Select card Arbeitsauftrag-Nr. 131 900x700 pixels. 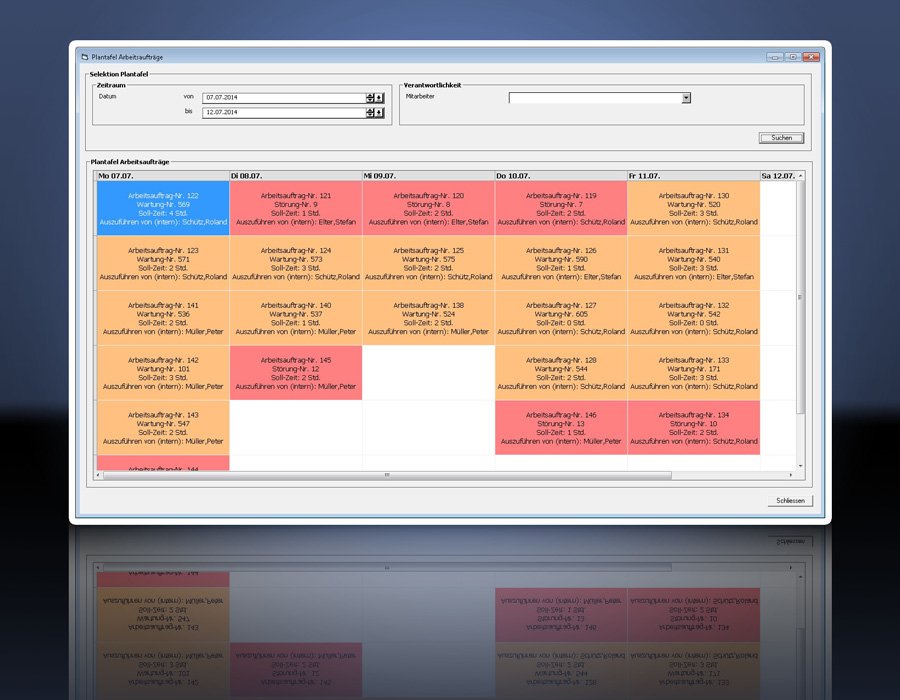pyautogui.click(x=693, y=263)
